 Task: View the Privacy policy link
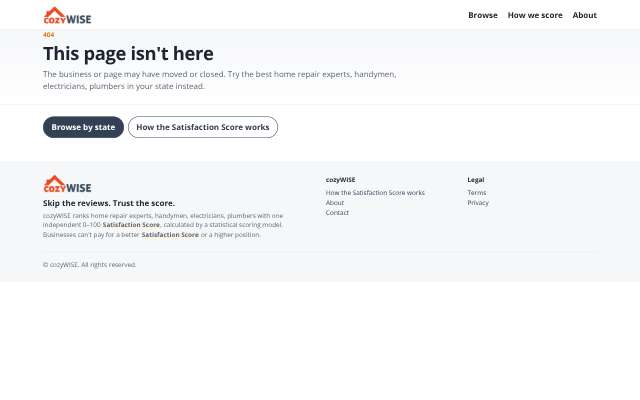click(x=478, y=202)
